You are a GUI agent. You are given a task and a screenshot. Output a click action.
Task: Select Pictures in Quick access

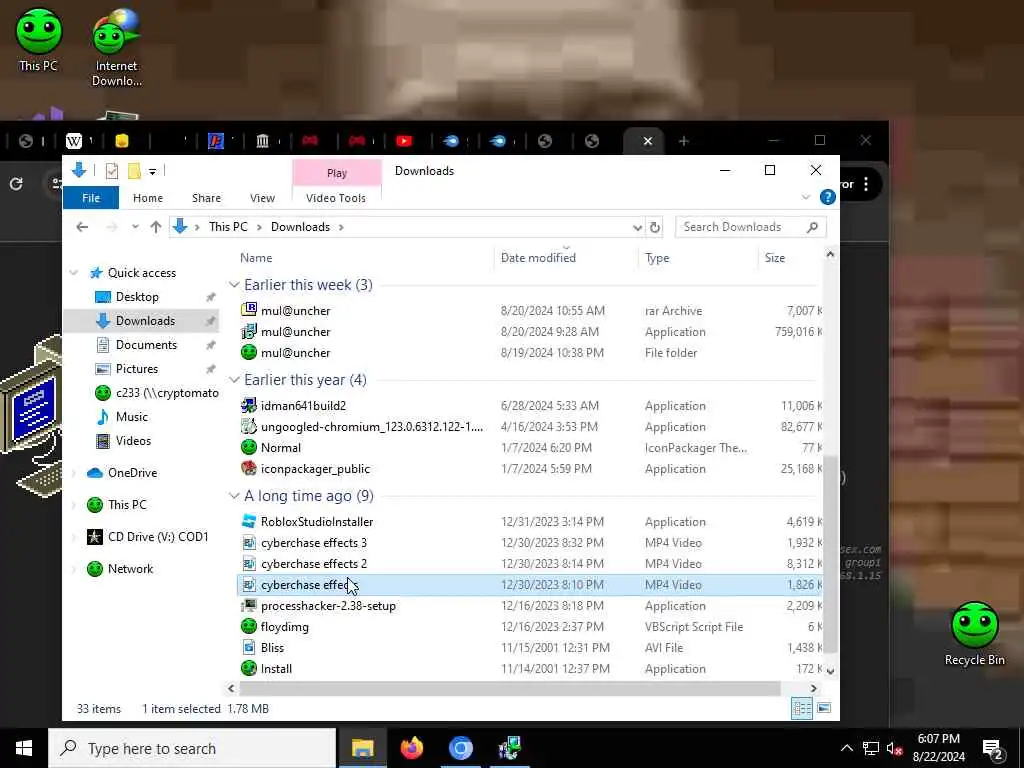pos(136,369)
